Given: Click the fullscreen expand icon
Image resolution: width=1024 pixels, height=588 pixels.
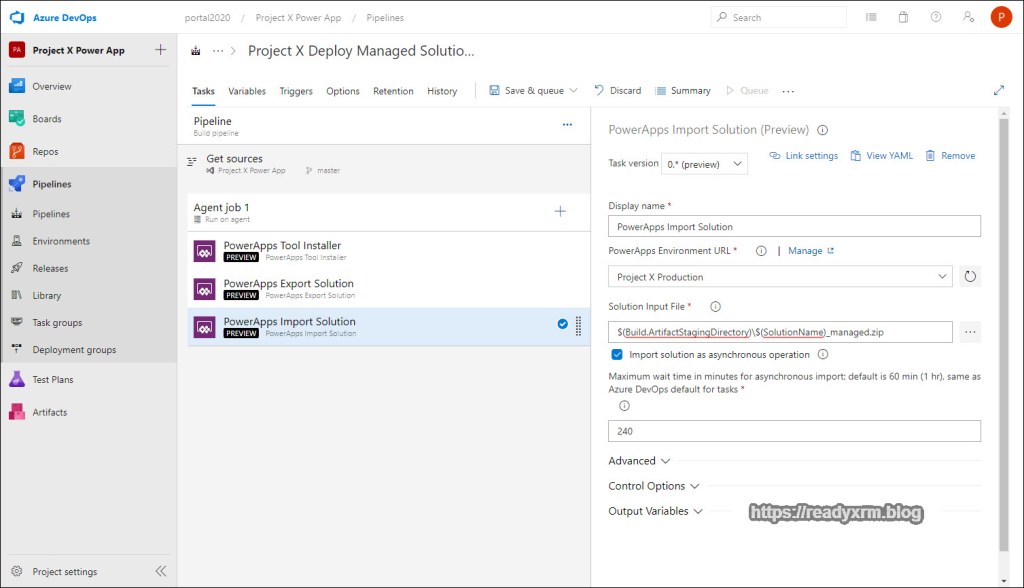Looking at the screenshot, I should pos(998,90).
